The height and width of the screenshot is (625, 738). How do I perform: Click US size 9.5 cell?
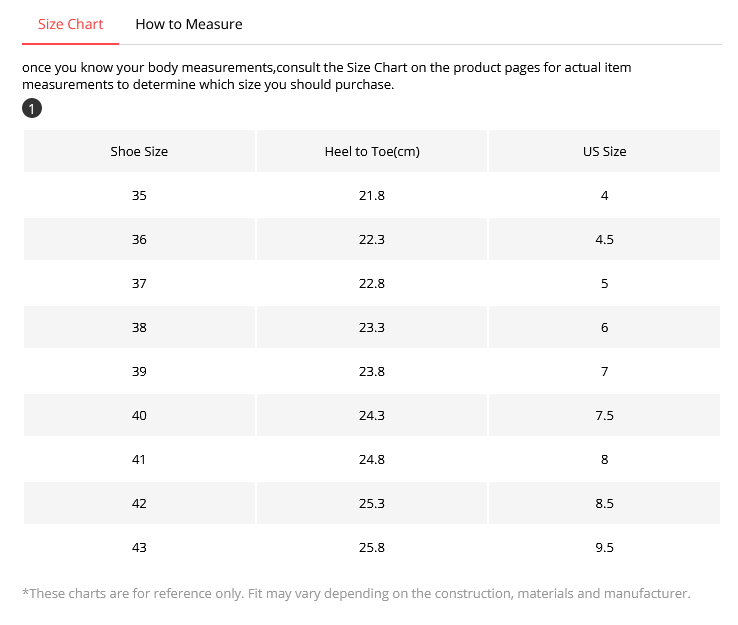[x=604, y=548]
